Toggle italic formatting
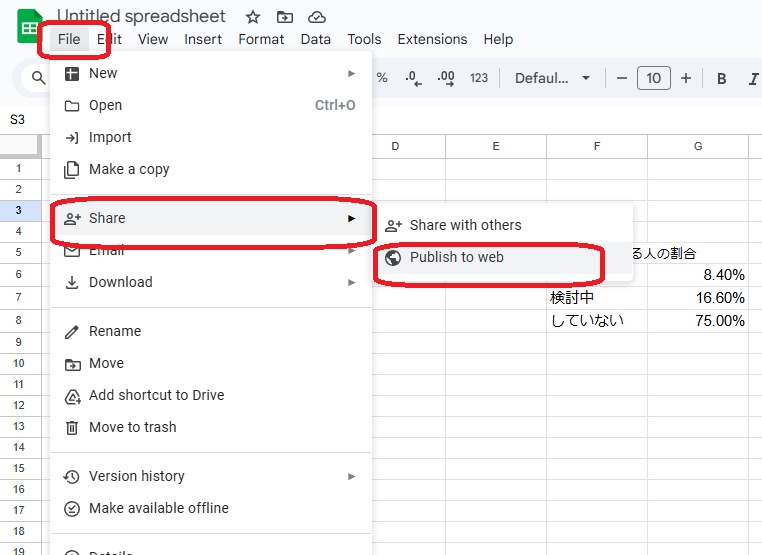Viewport: 762px width, 555px height. 753,78
